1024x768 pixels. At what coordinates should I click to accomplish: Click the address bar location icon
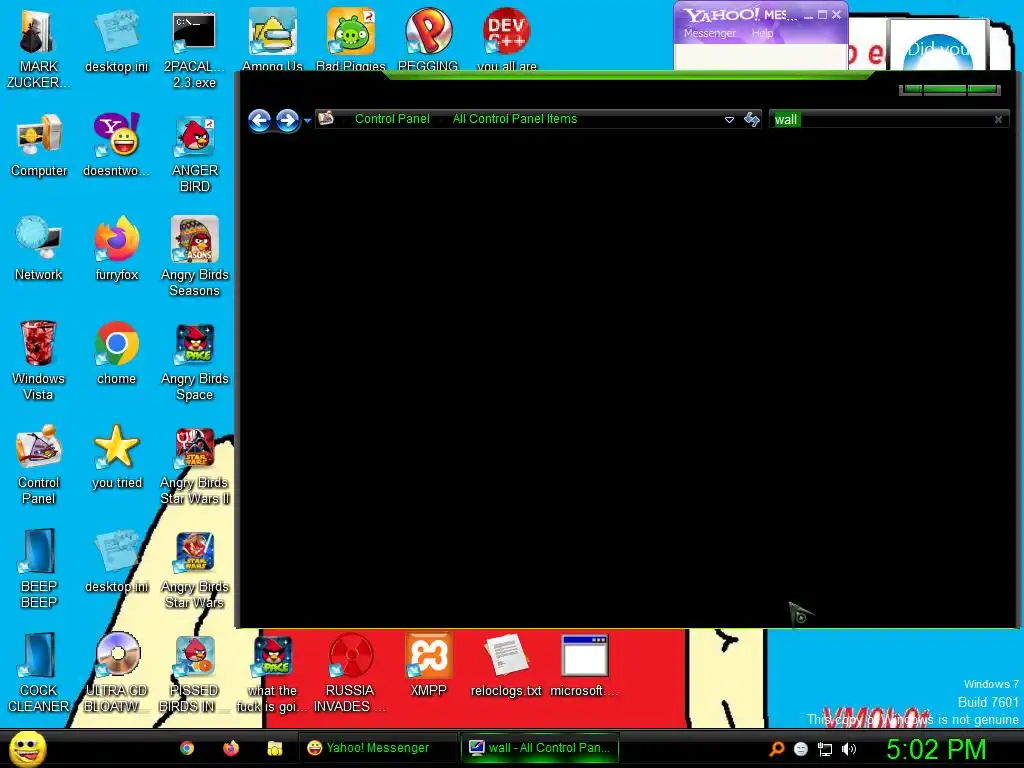point(326,119)
